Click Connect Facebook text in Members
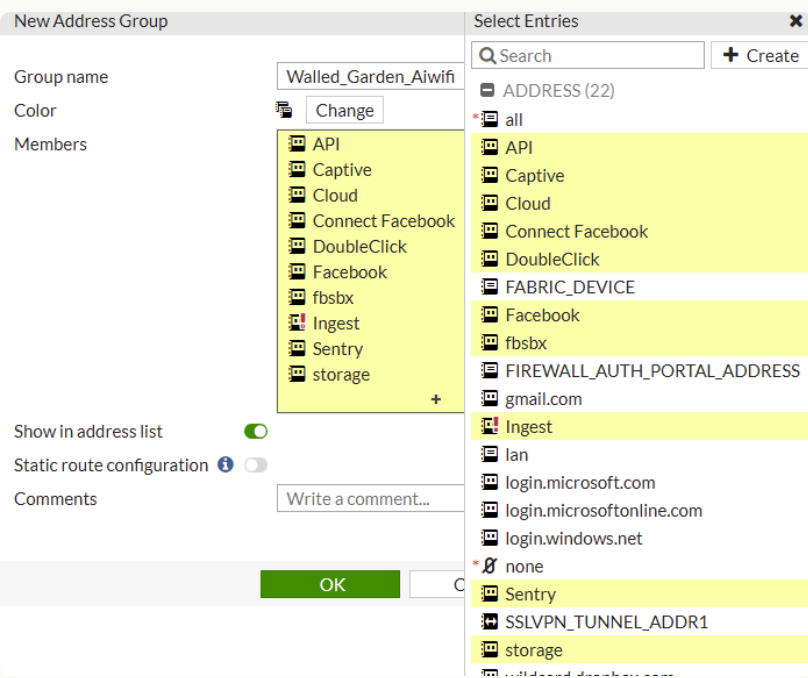Image resolution: width=808 pixels, height=678 pixels. pyautogui.click(x=384, y=221)
